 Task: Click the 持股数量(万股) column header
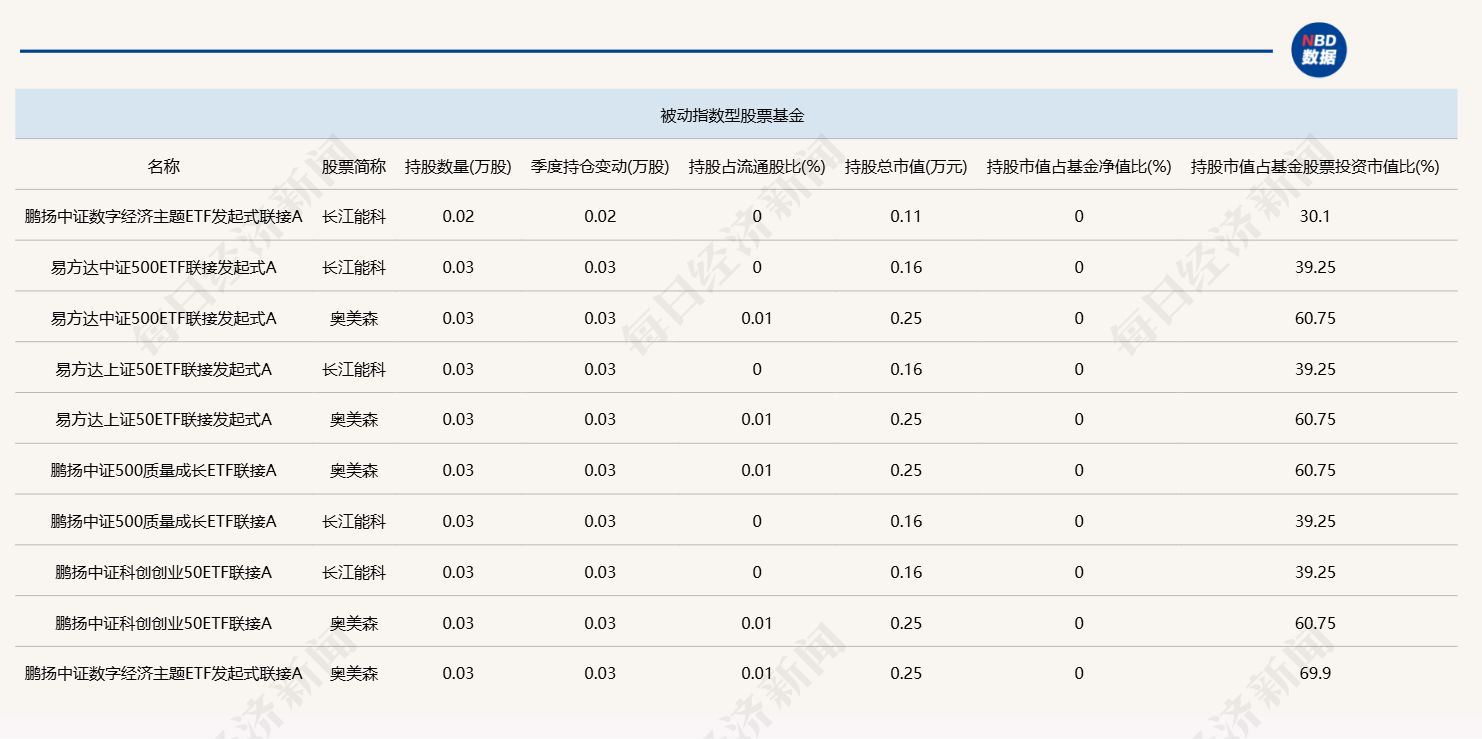[x=458, y=167]
